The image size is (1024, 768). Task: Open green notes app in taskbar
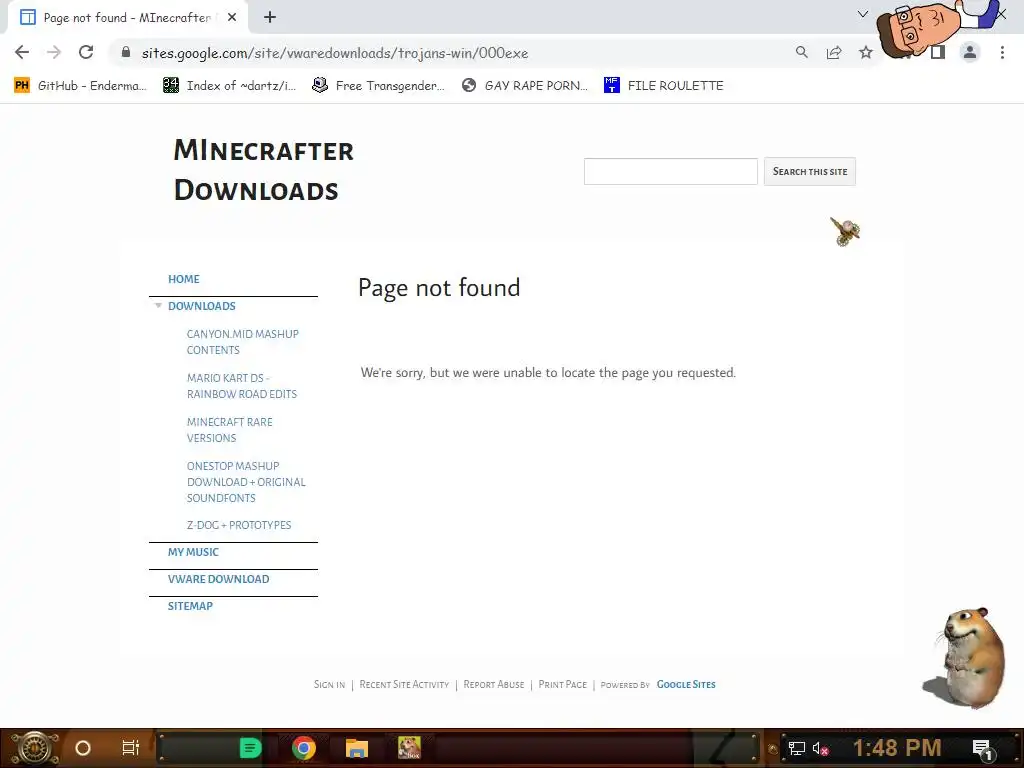click(x=250, y=748)
